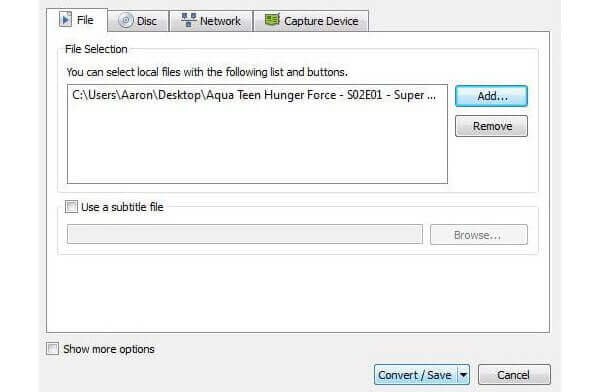Image resolution: width=600 pixels, height=392 pixels.
Task: Click the Disc tab CD icon
Action: coord(126,21)
